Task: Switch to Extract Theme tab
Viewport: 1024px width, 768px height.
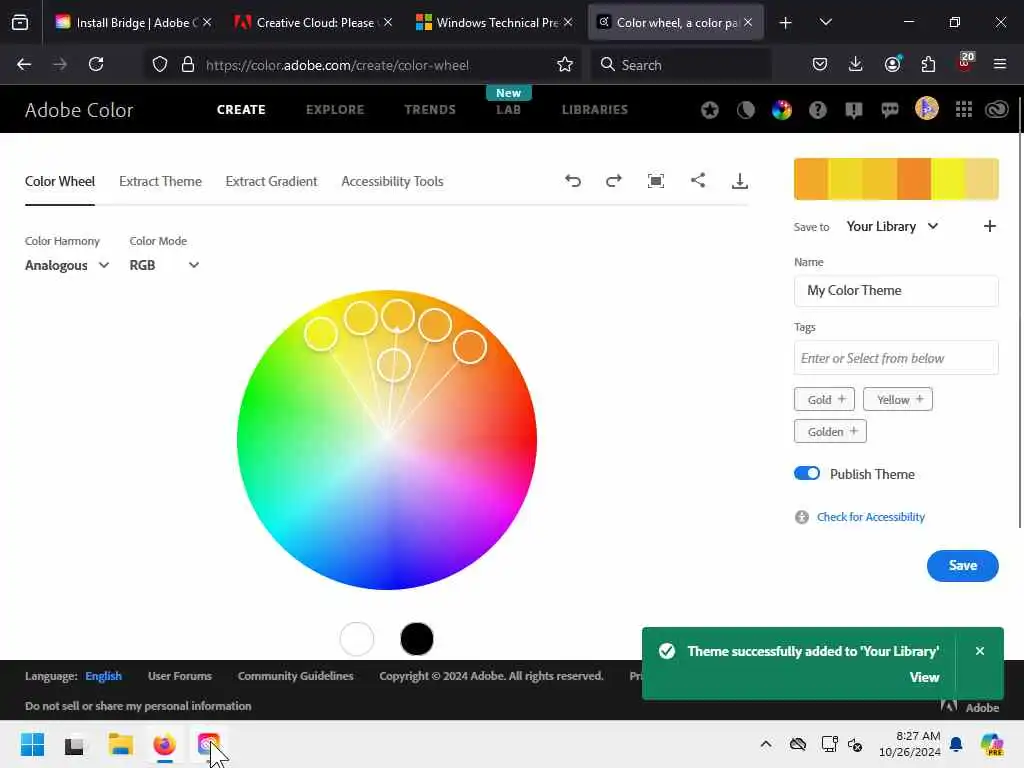Action: (x=160, y=182)
